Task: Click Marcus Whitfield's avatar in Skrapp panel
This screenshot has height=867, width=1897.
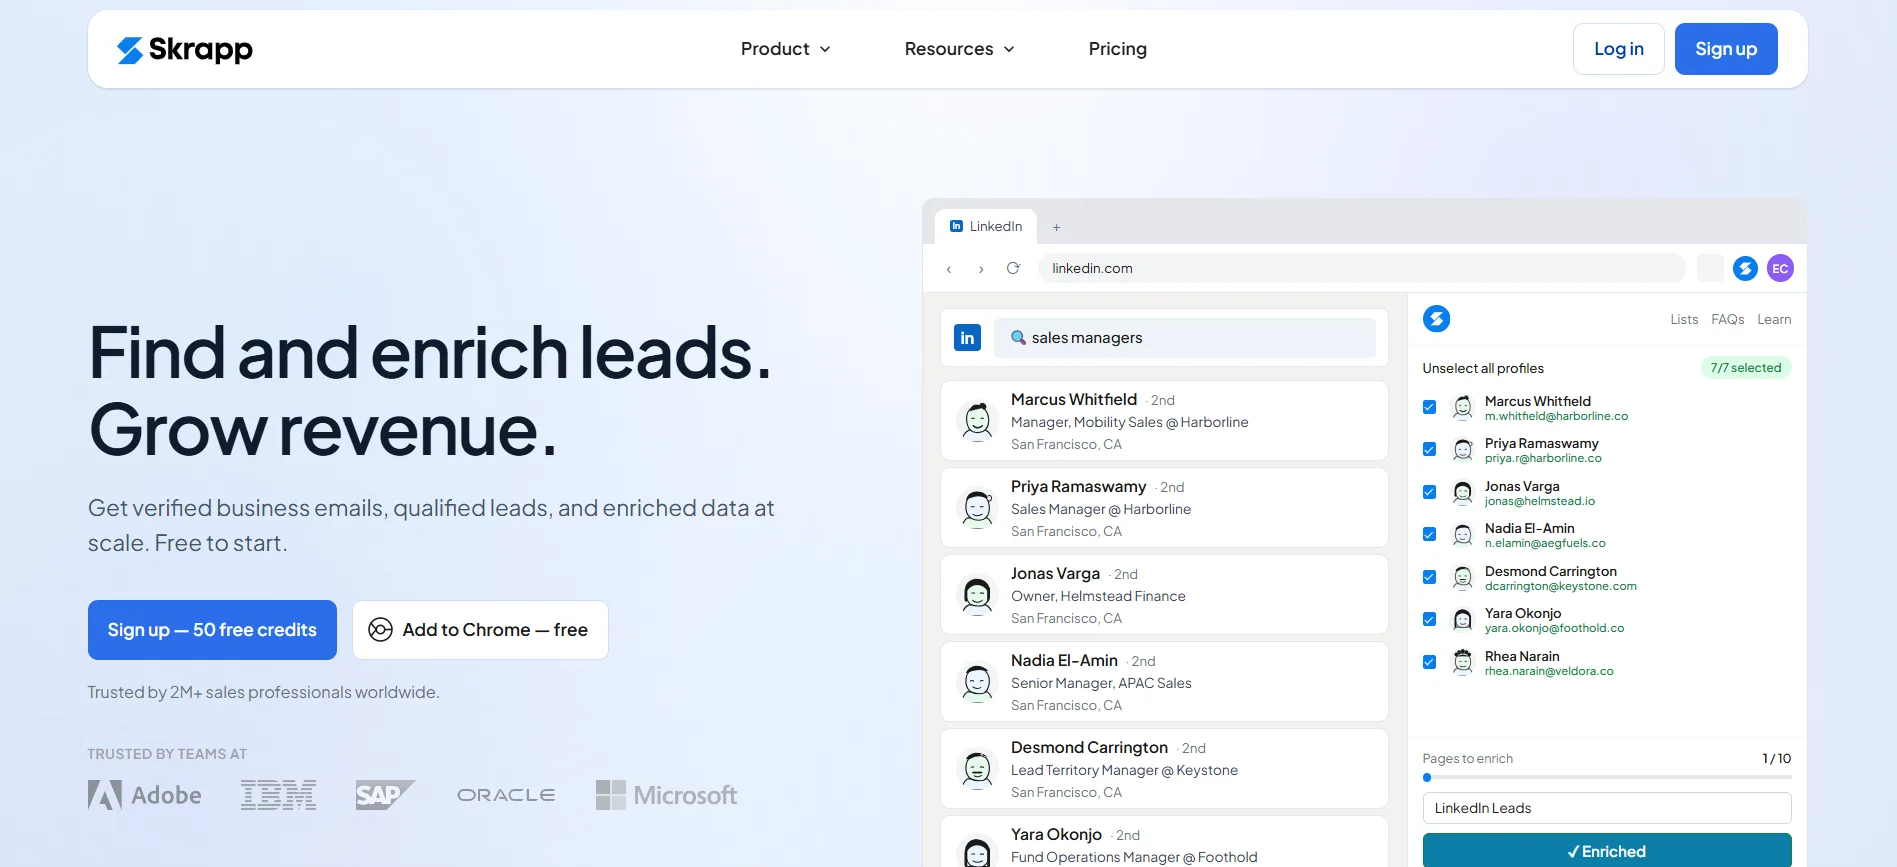Action: 1463,407
